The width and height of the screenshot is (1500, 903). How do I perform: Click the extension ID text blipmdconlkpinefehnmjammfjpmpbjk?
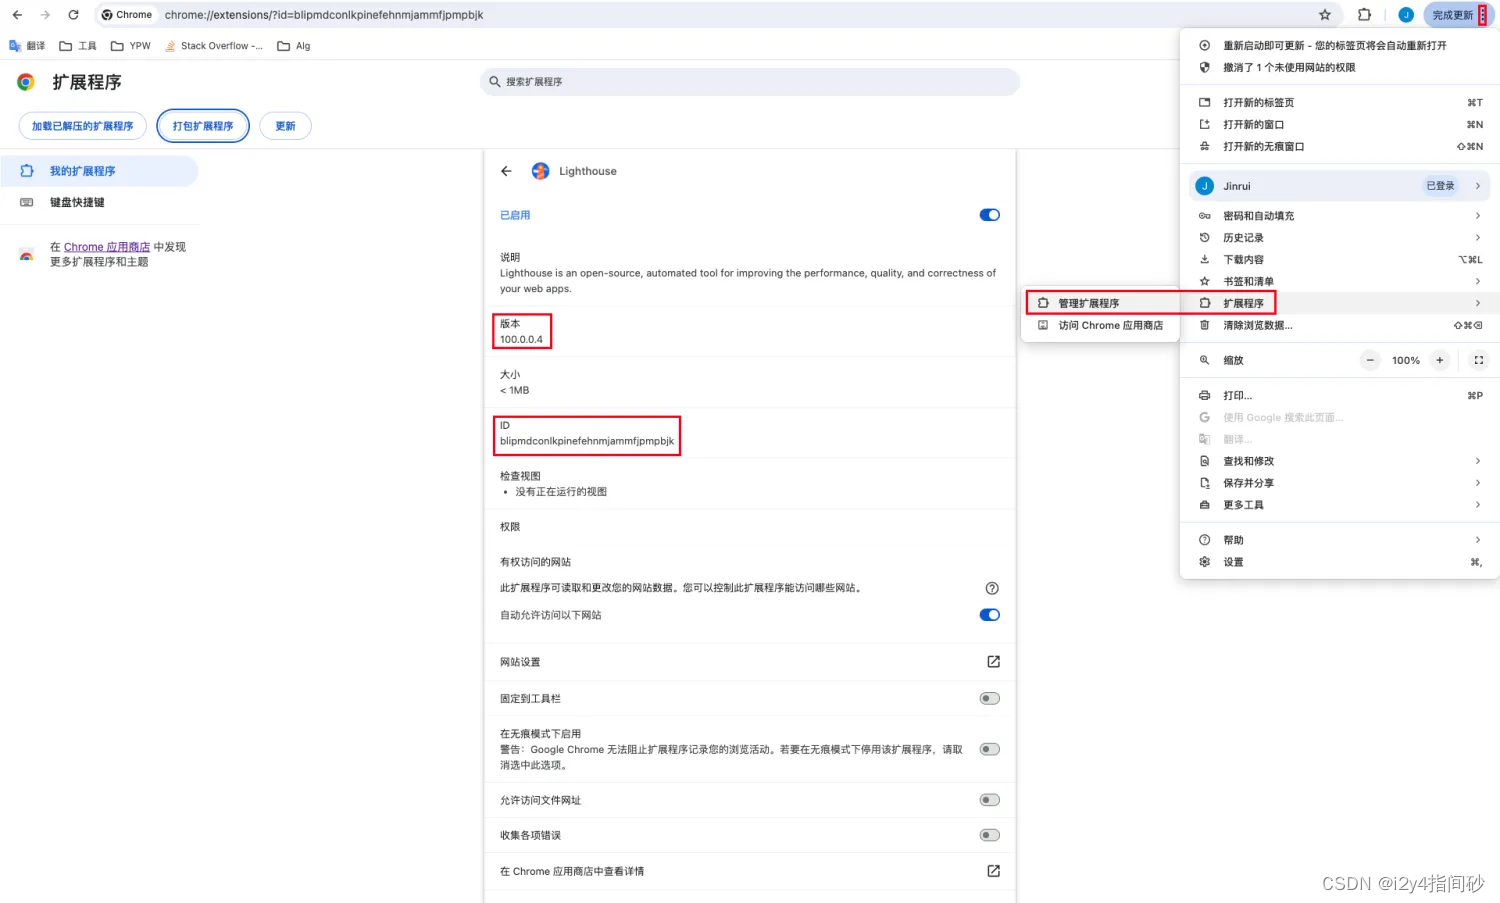(587, 441)
